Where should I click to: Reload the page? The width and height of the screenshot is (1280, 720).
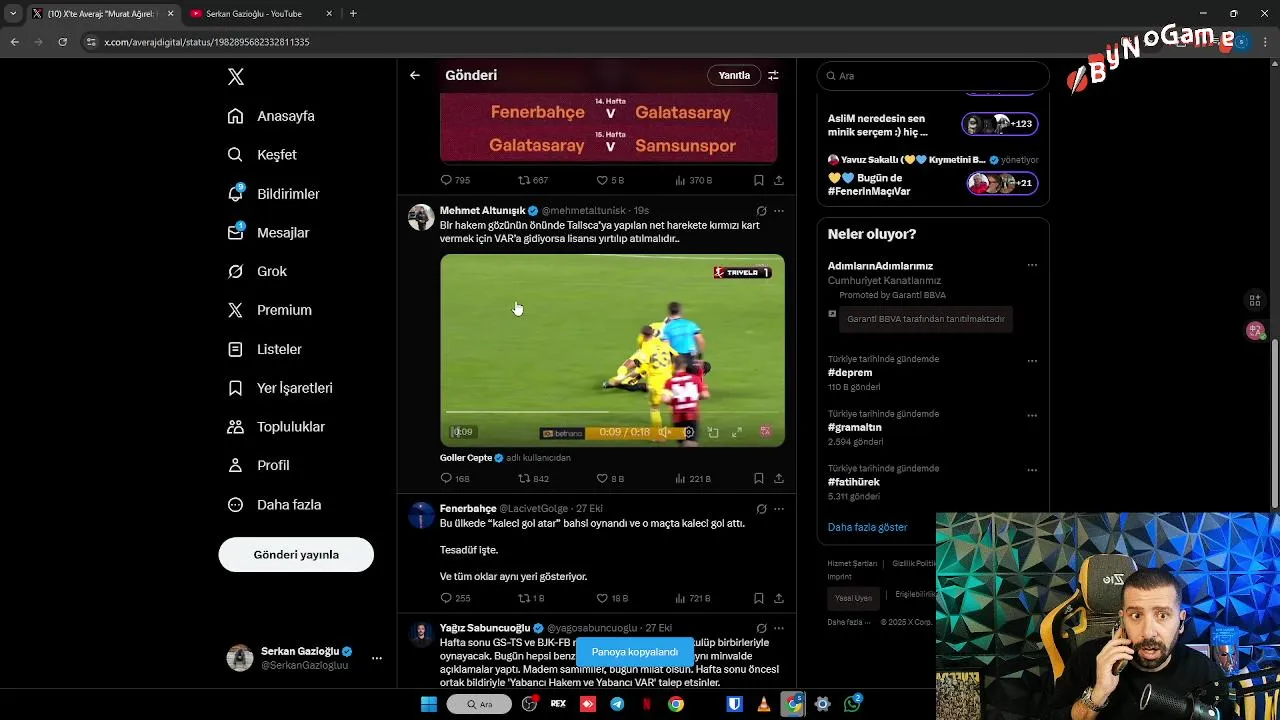coord(62,42)
